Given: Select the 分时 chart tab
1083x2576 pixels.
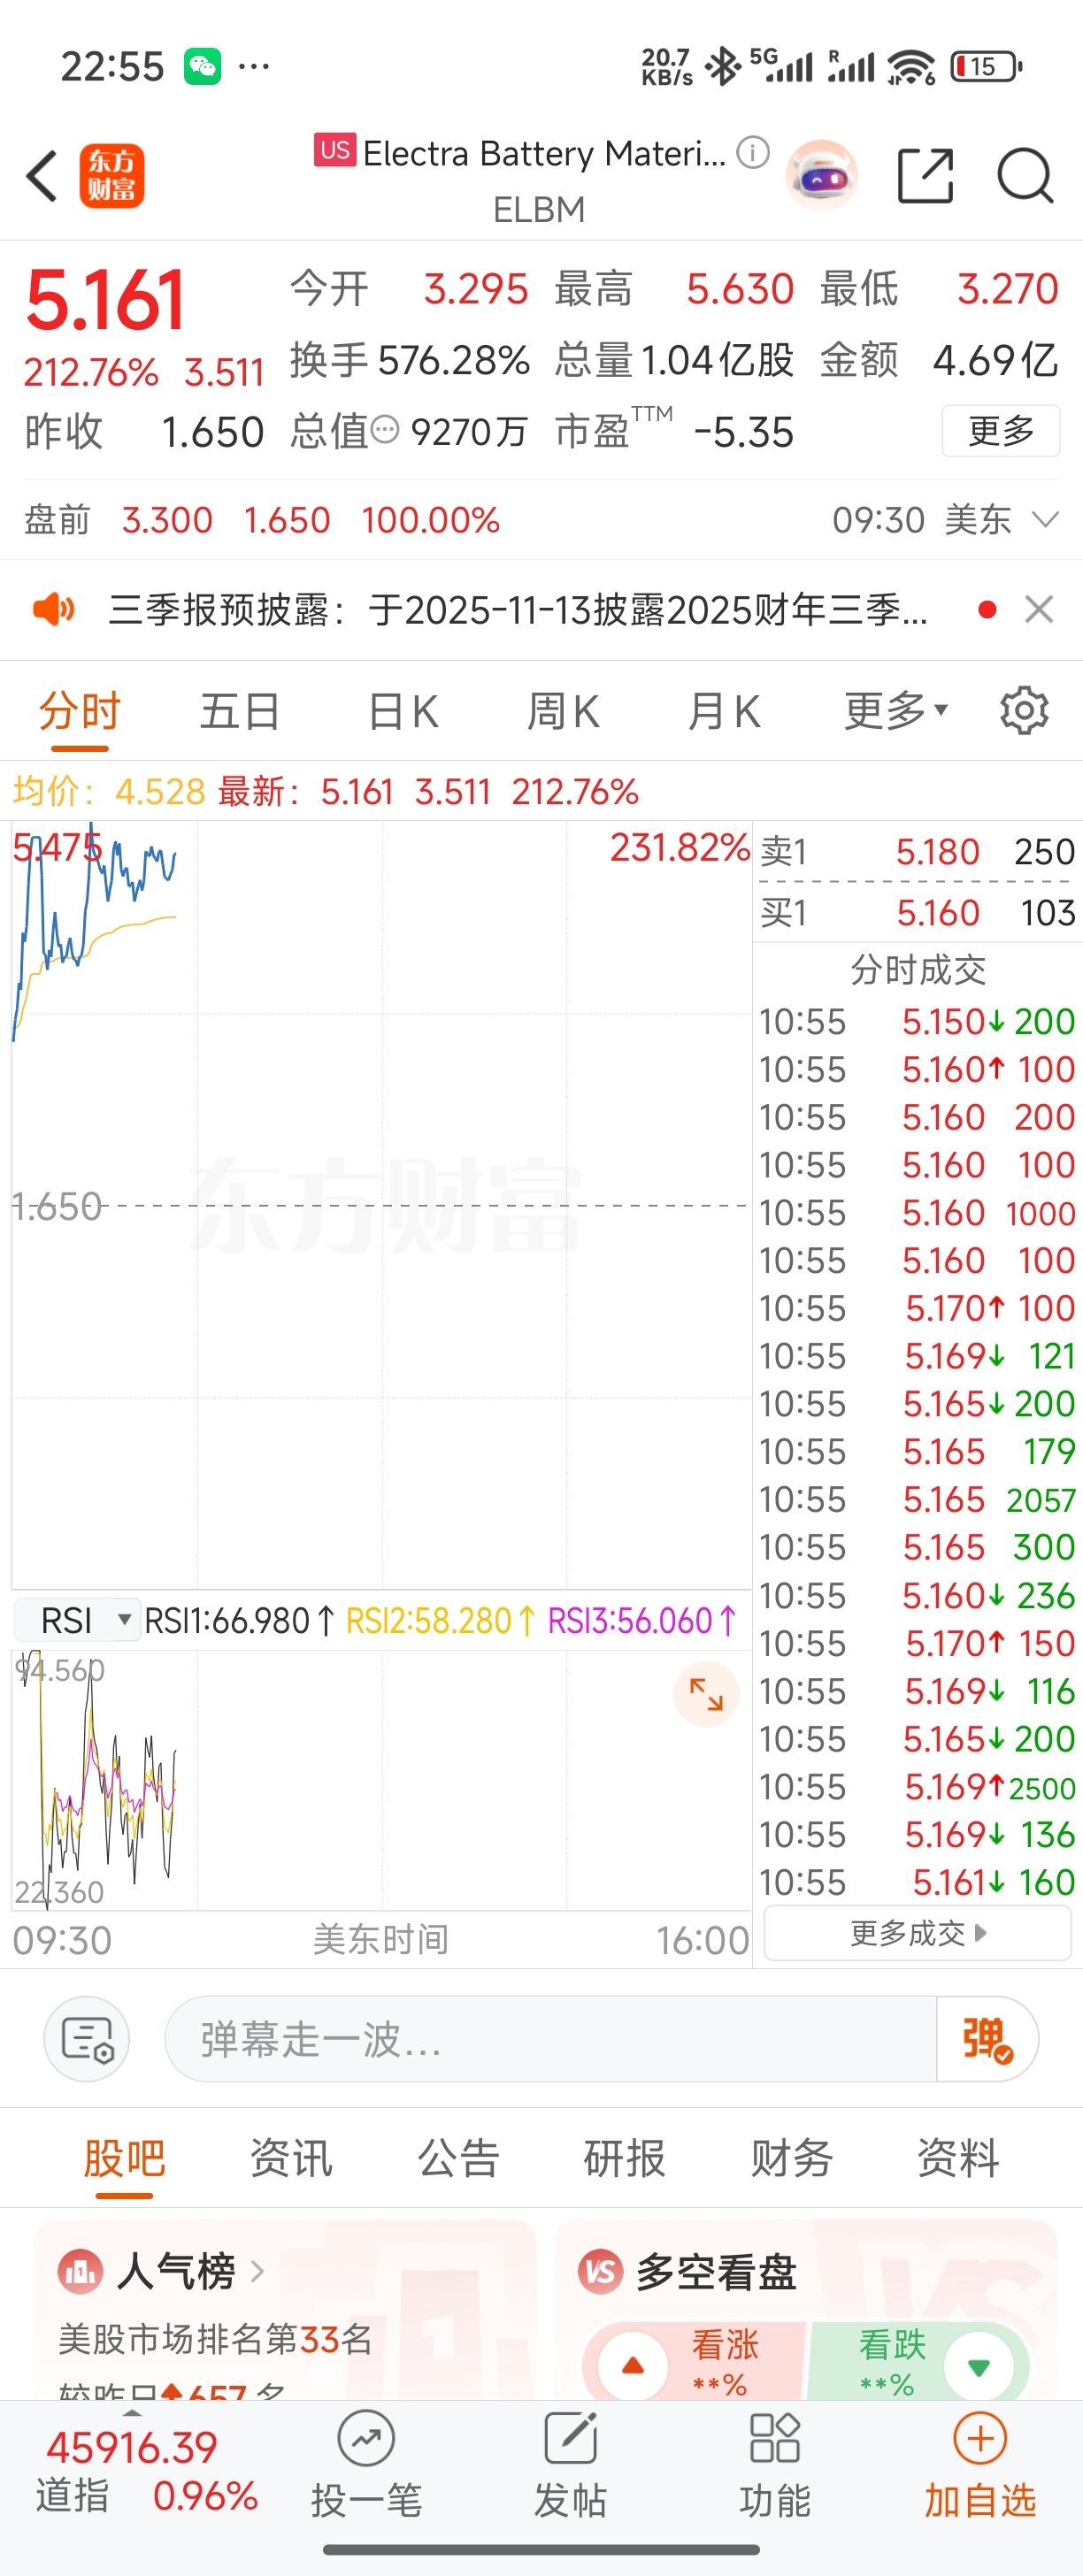Looking at the screenshot, I should (80, 711).
